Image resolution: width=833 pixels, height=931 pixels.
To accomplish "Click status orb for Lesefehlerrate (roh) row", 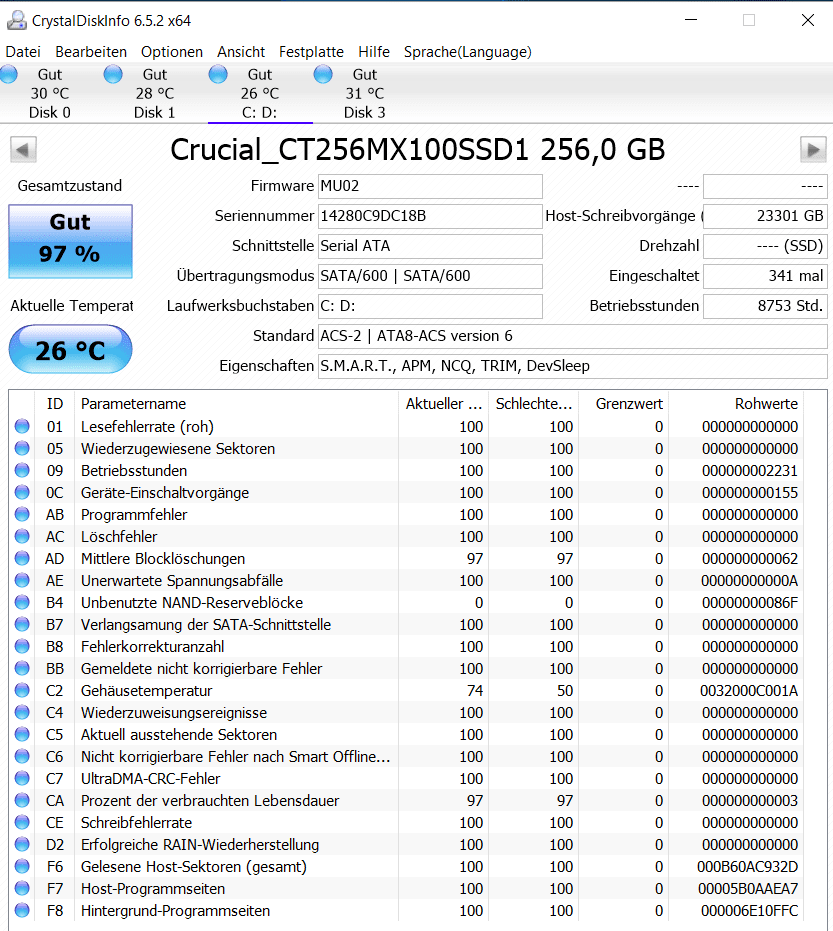I will (22, 426).
